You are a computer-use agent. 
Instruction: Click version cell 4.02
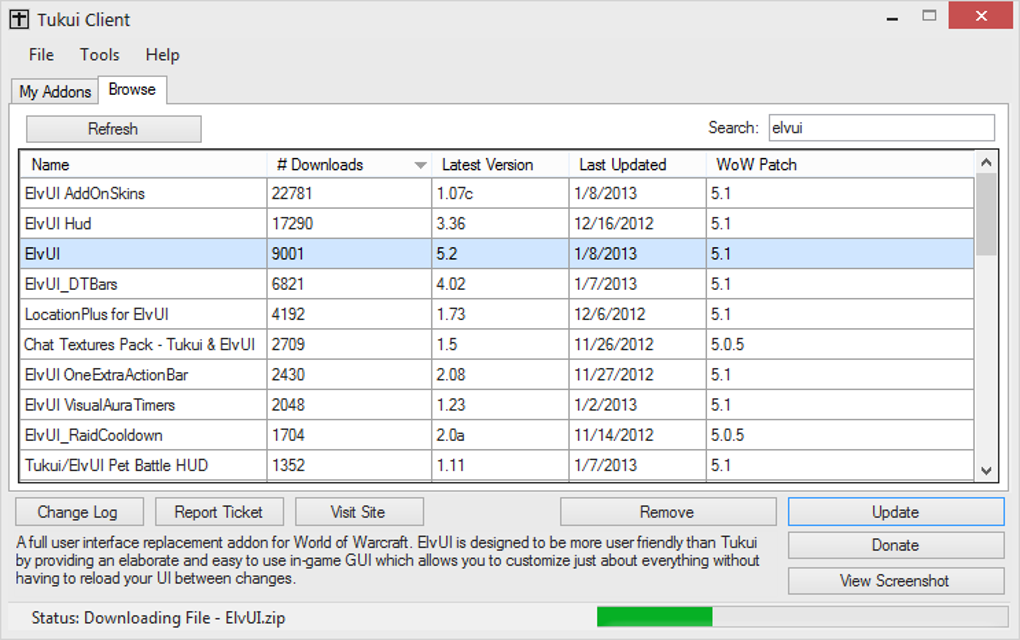451,284
